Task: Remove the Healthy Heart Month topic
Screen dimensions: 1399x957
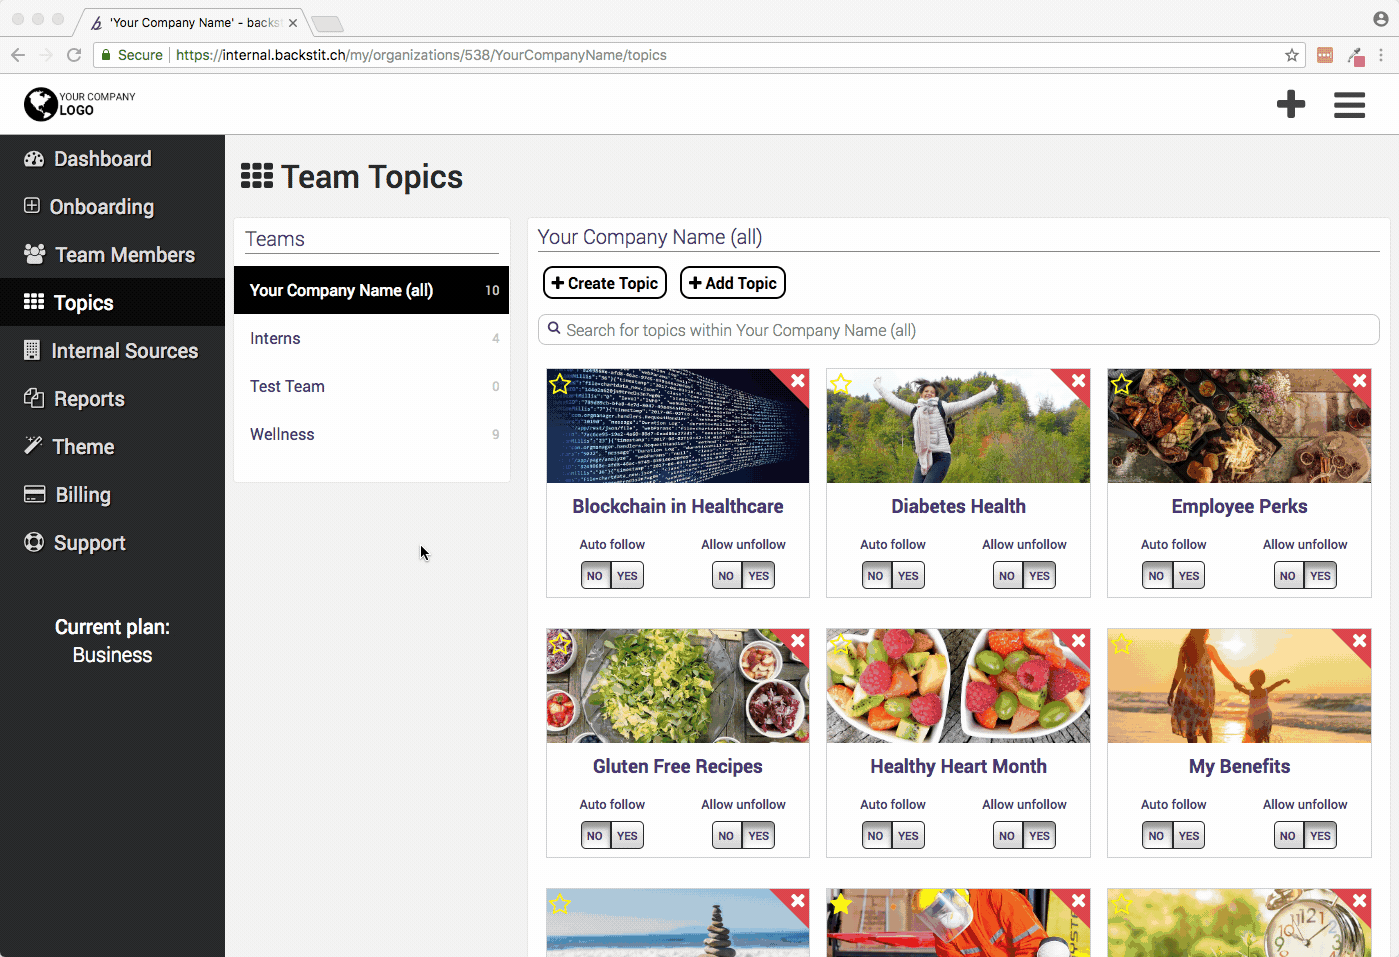Action: pyautogui.click(x=1079, y=640)
